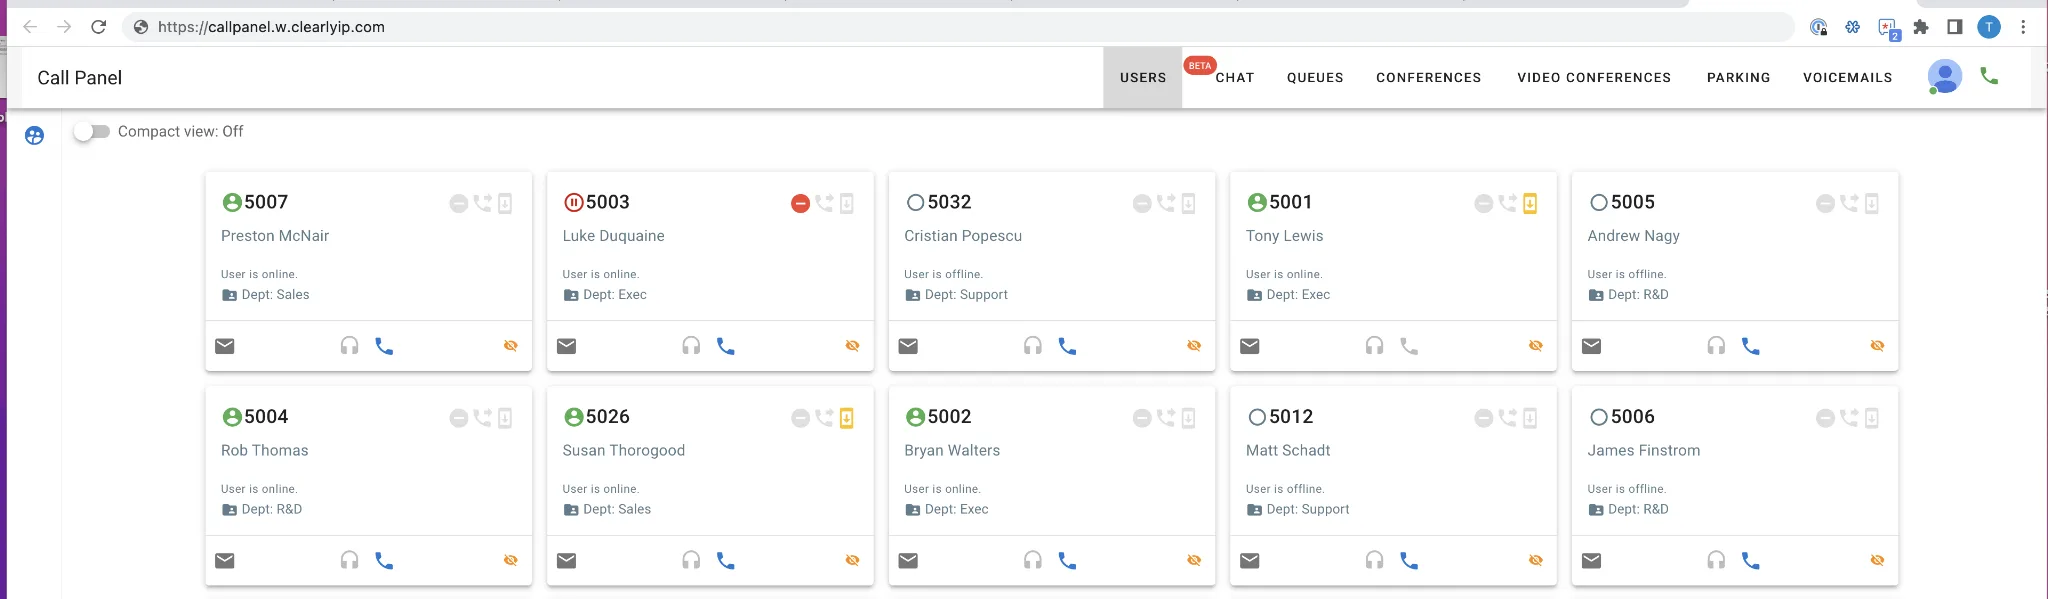Click the Call Panel title
Screen dimensions: 2048x599
pos(80,78)
